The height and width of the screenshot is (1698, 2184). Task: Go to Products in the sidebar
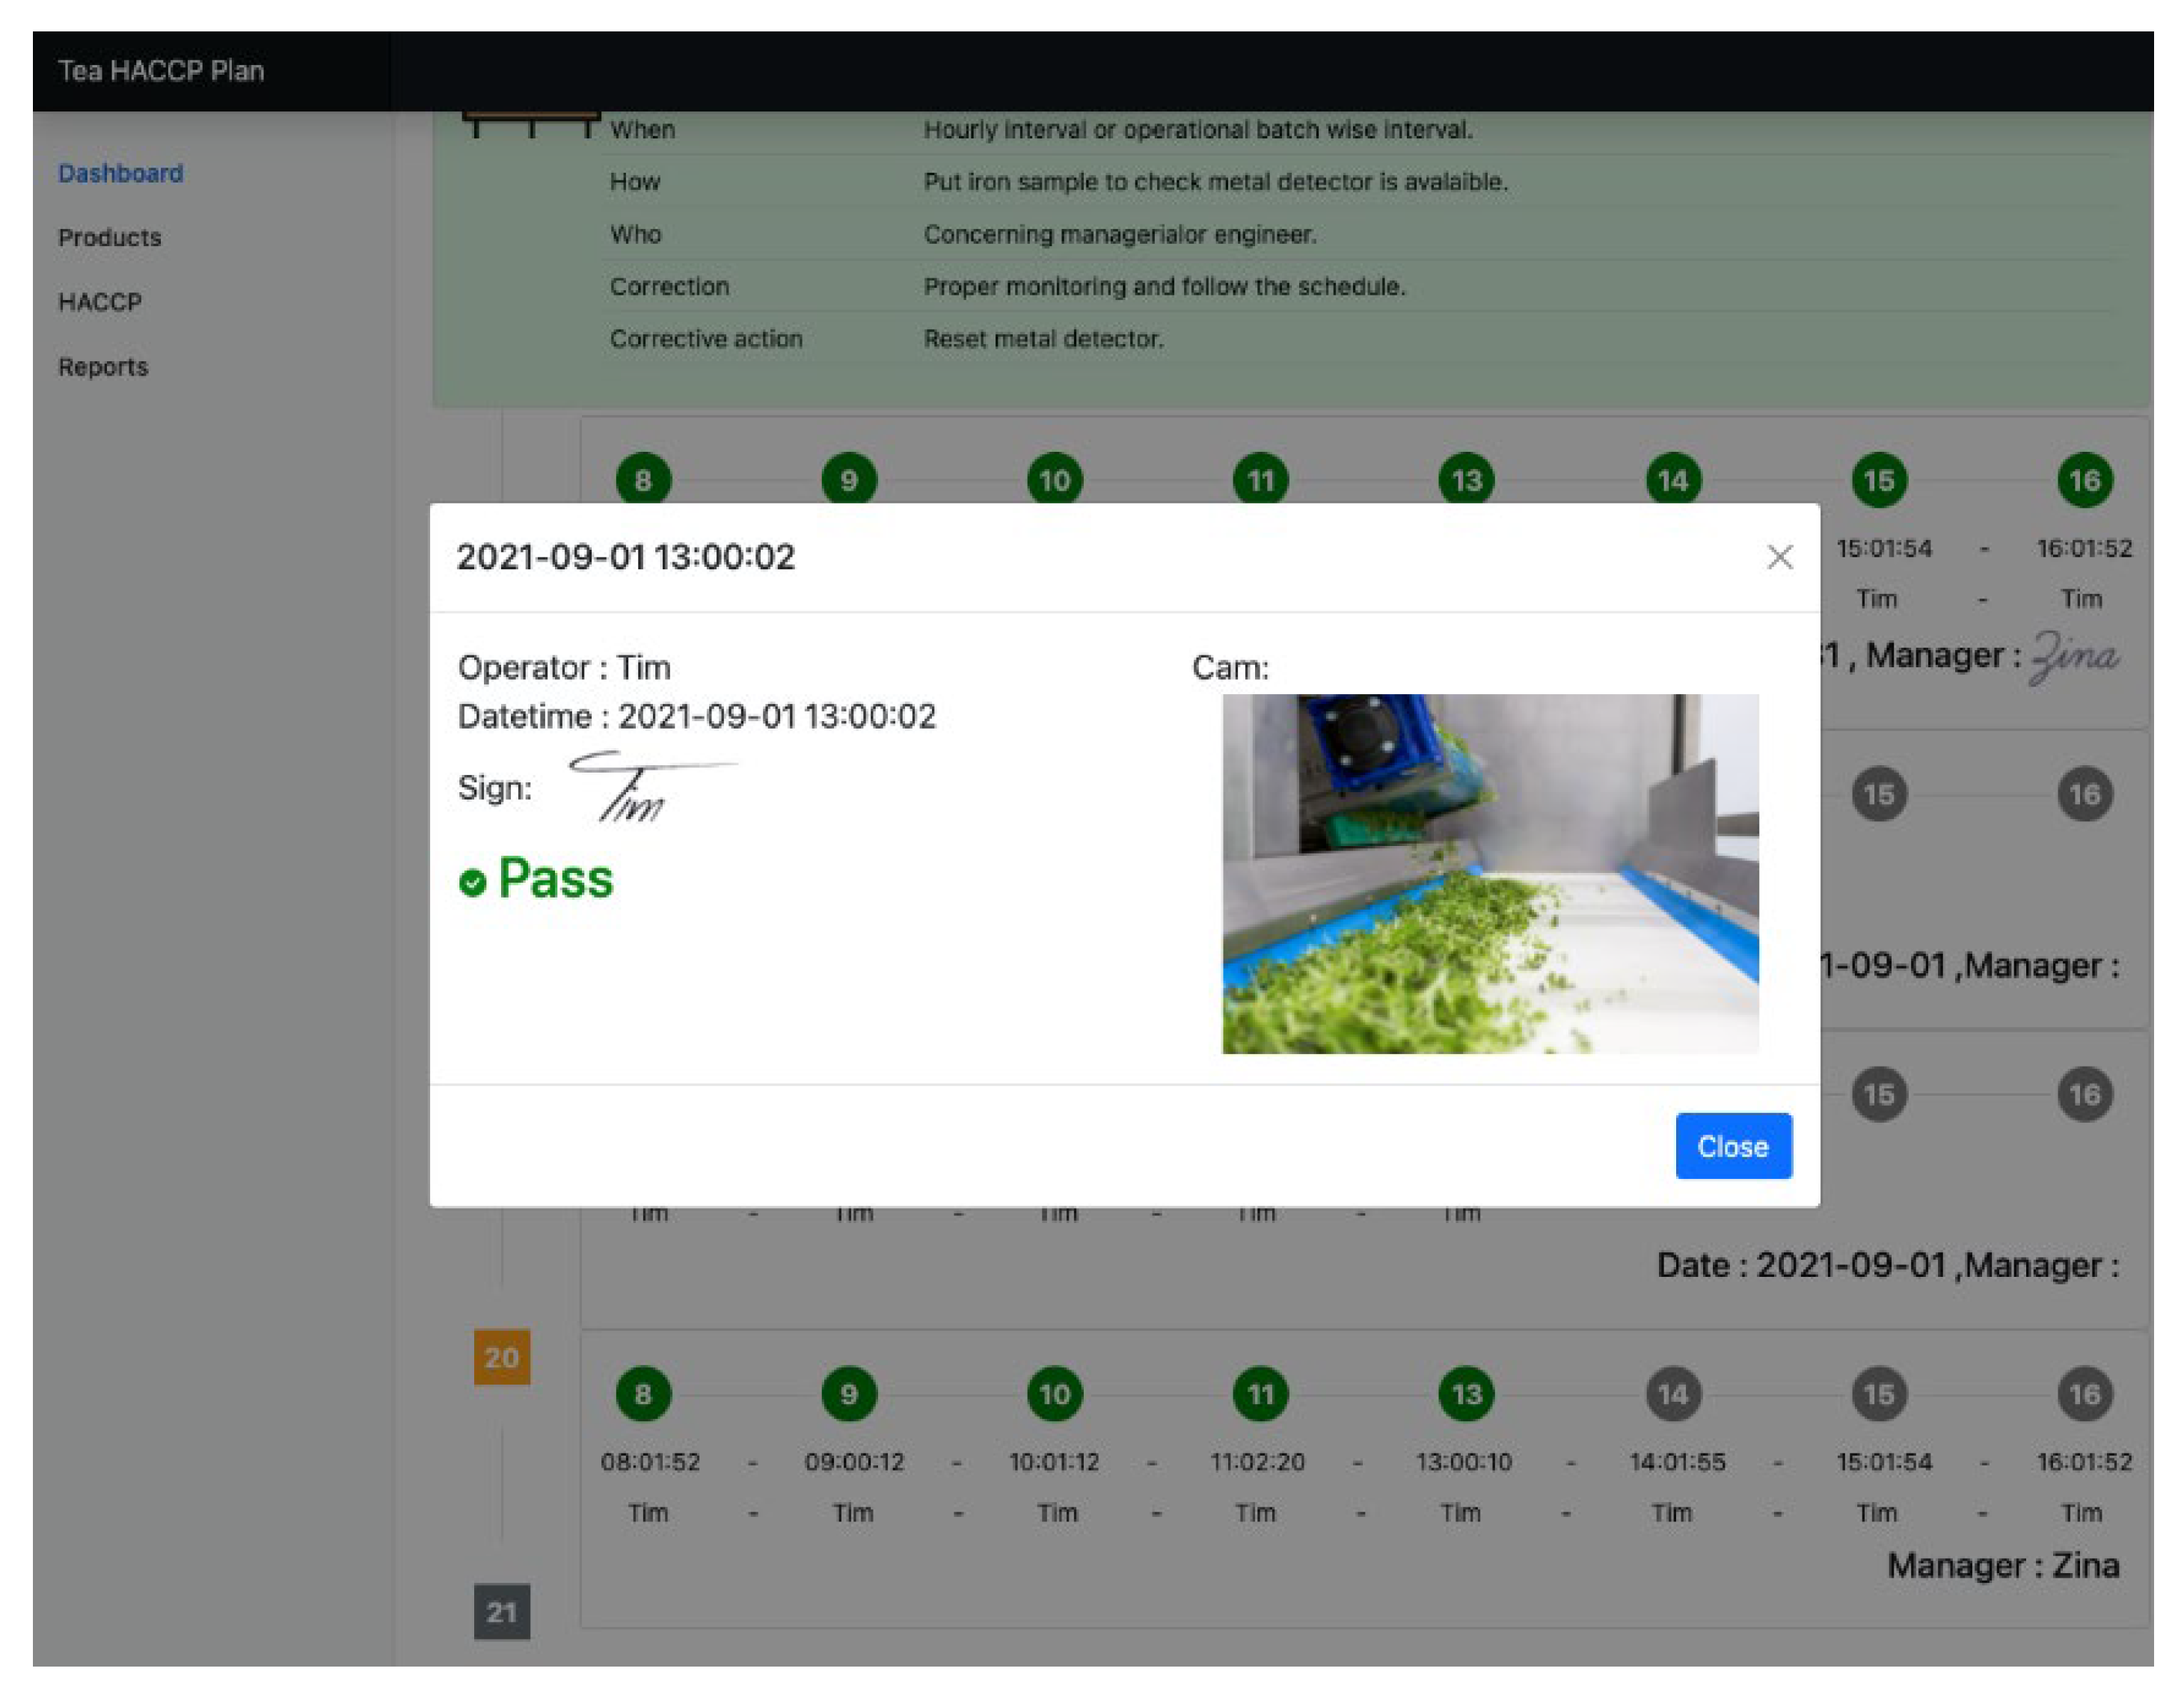tap(109, 237)
